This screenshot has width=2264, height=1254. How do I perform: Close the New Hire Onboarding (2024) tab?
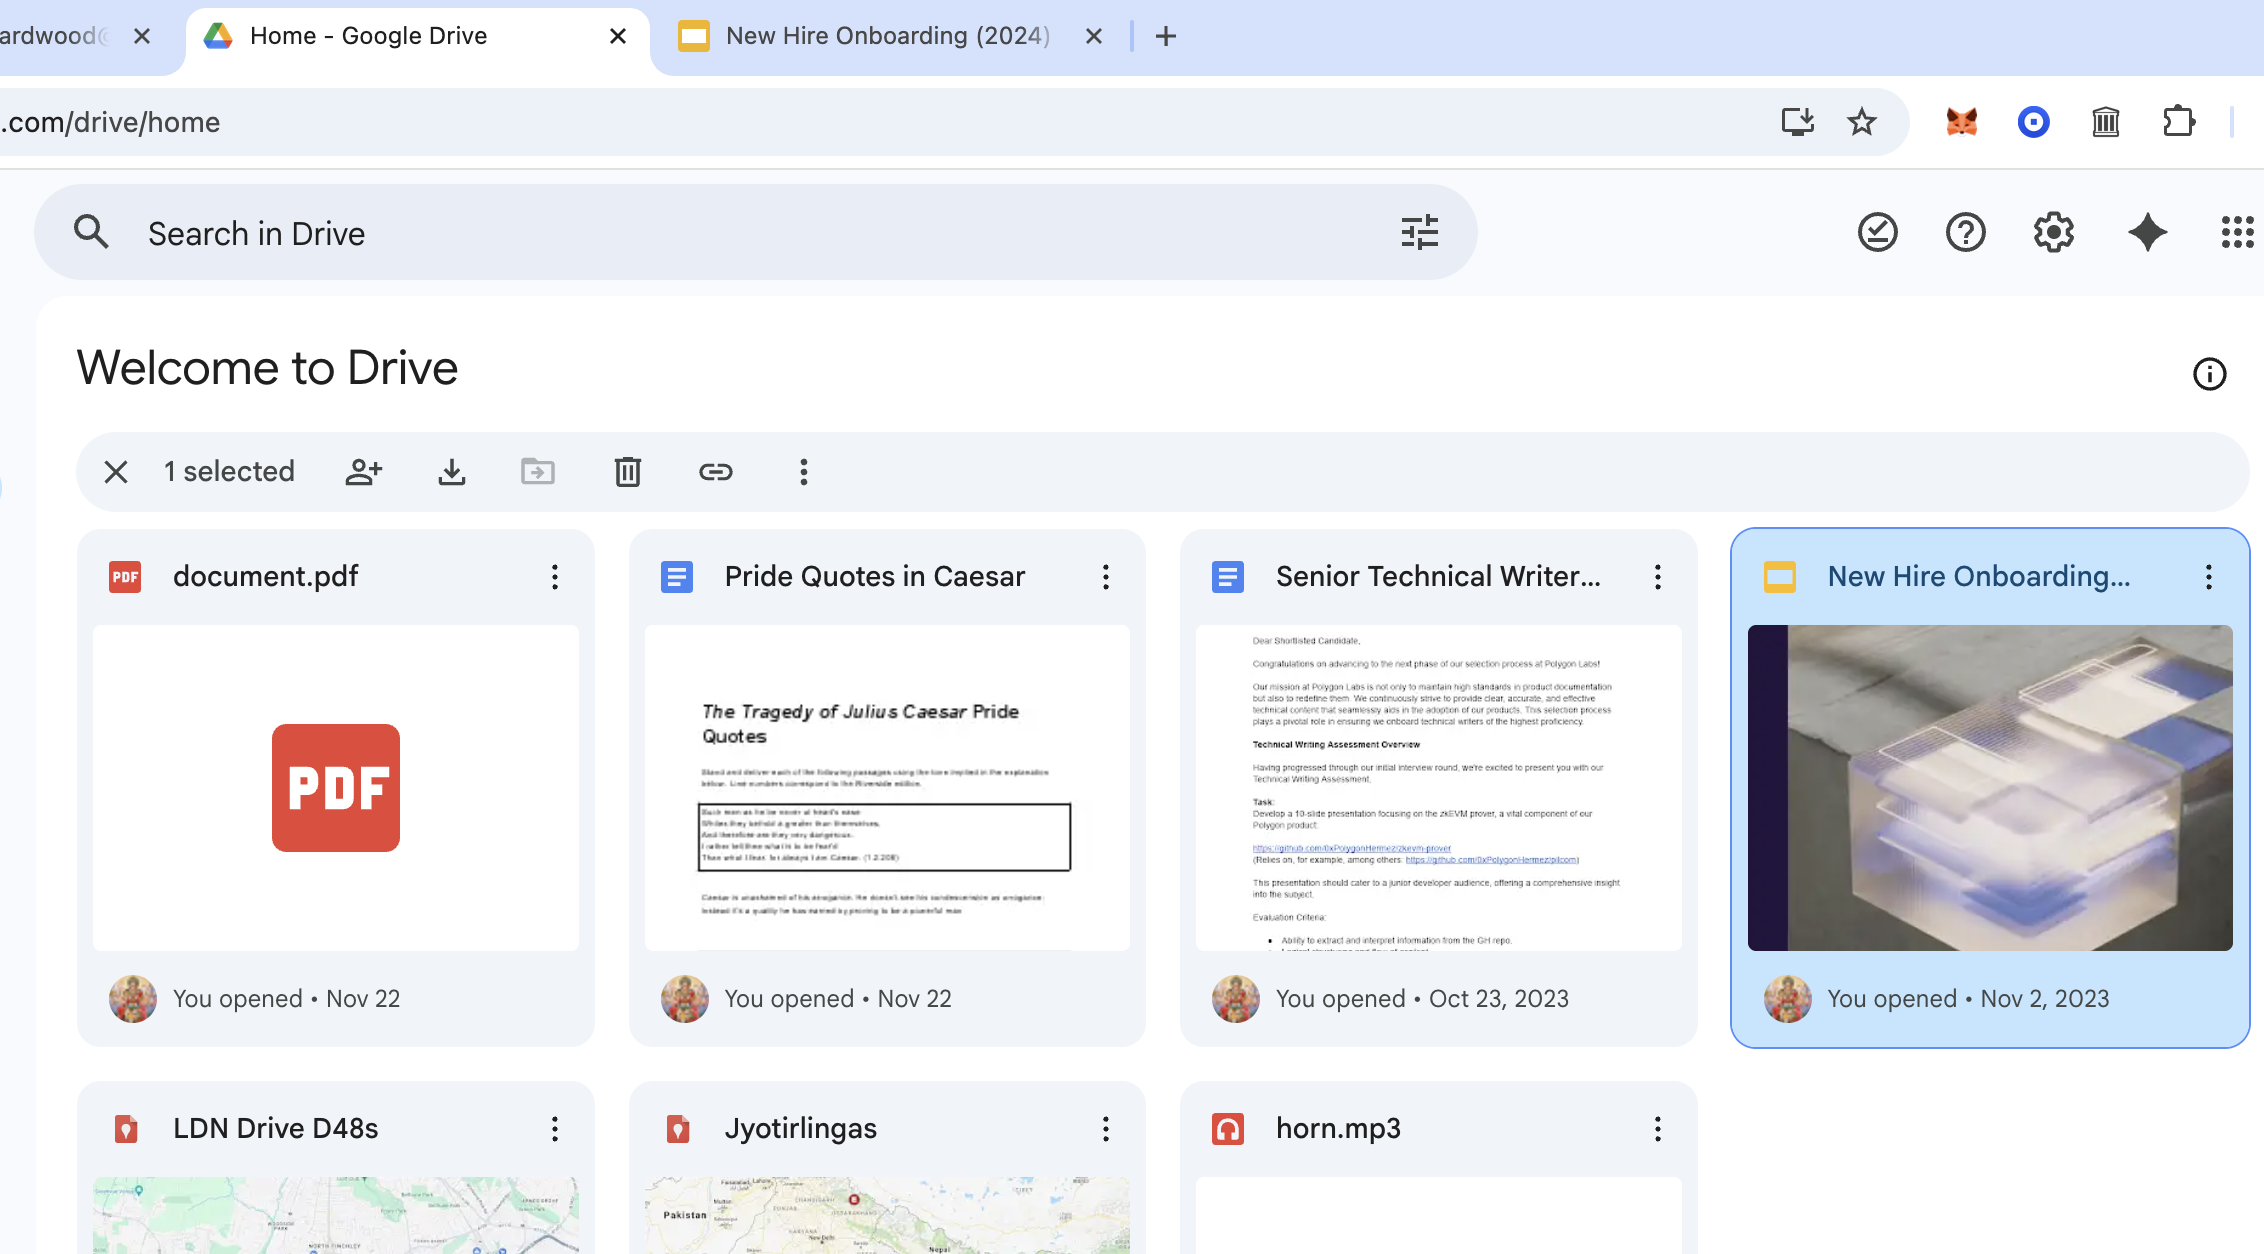click(1094, 36)
